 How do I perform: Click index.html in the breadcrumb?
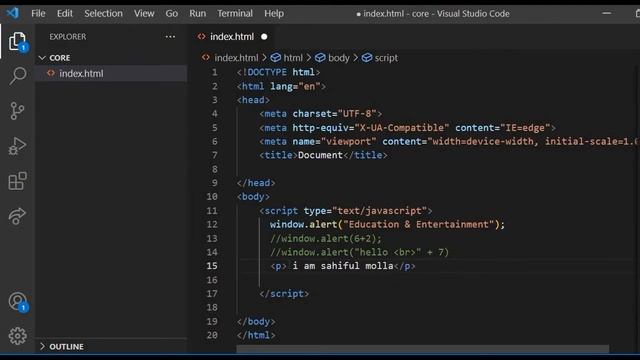coord(236,58)
